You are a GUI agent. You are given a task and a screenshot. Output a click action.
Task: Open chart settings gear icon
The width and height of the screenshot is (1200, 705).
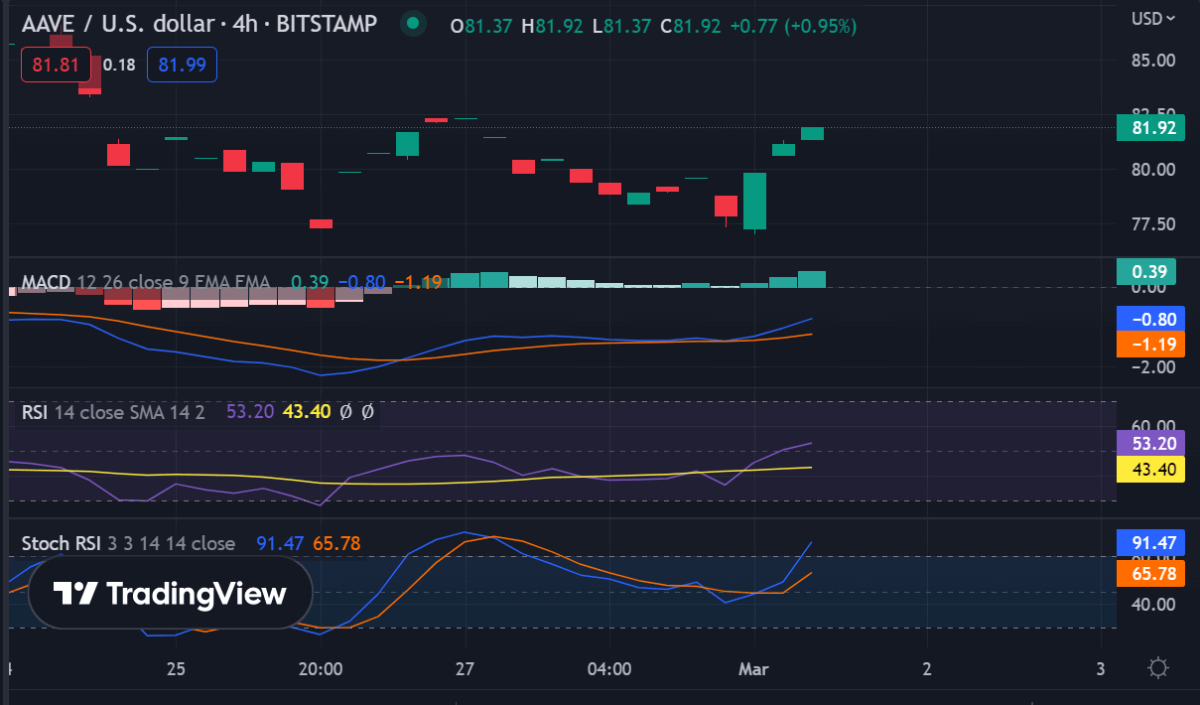pos(1159,668)
